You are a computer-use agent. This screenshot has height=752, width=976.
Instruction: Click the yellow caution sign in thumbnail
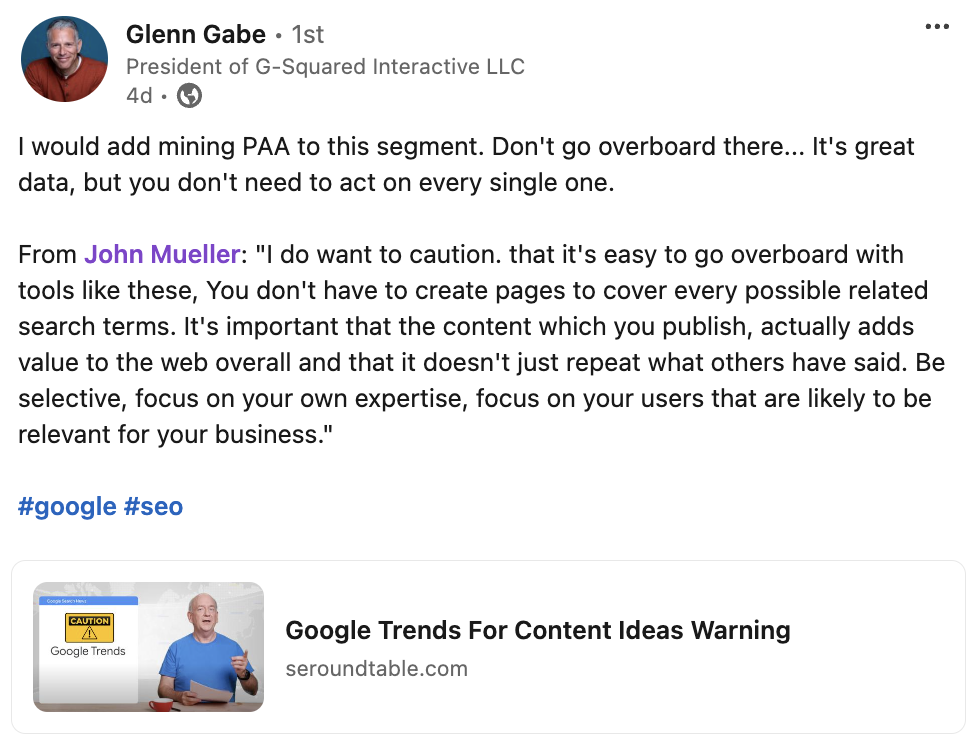pos(89,628)
